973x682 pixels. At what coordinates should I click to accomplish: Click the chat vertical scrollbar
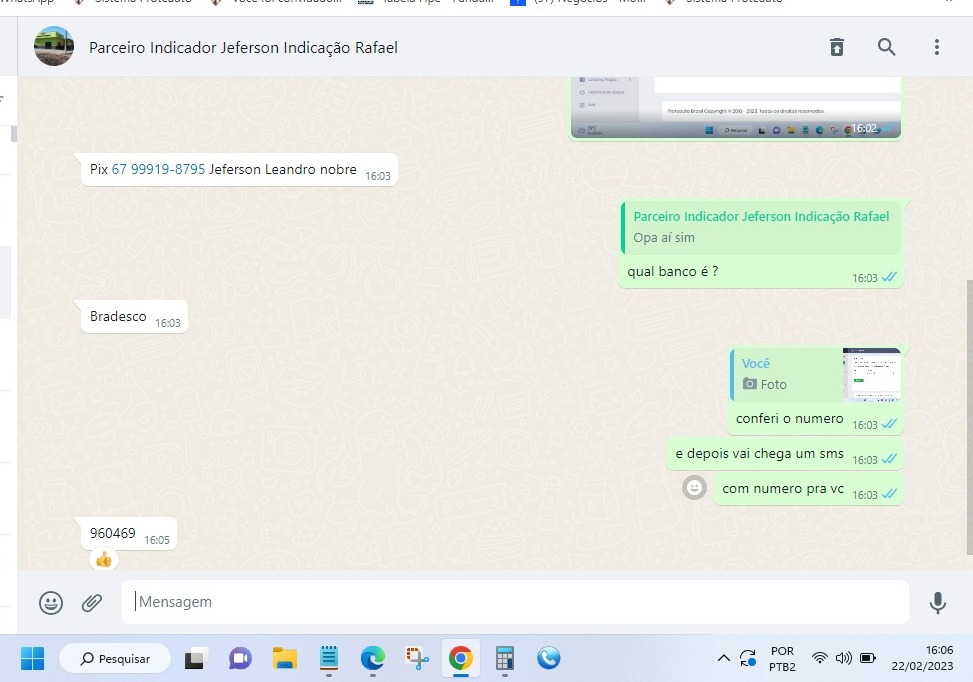(x=968, y=420)
